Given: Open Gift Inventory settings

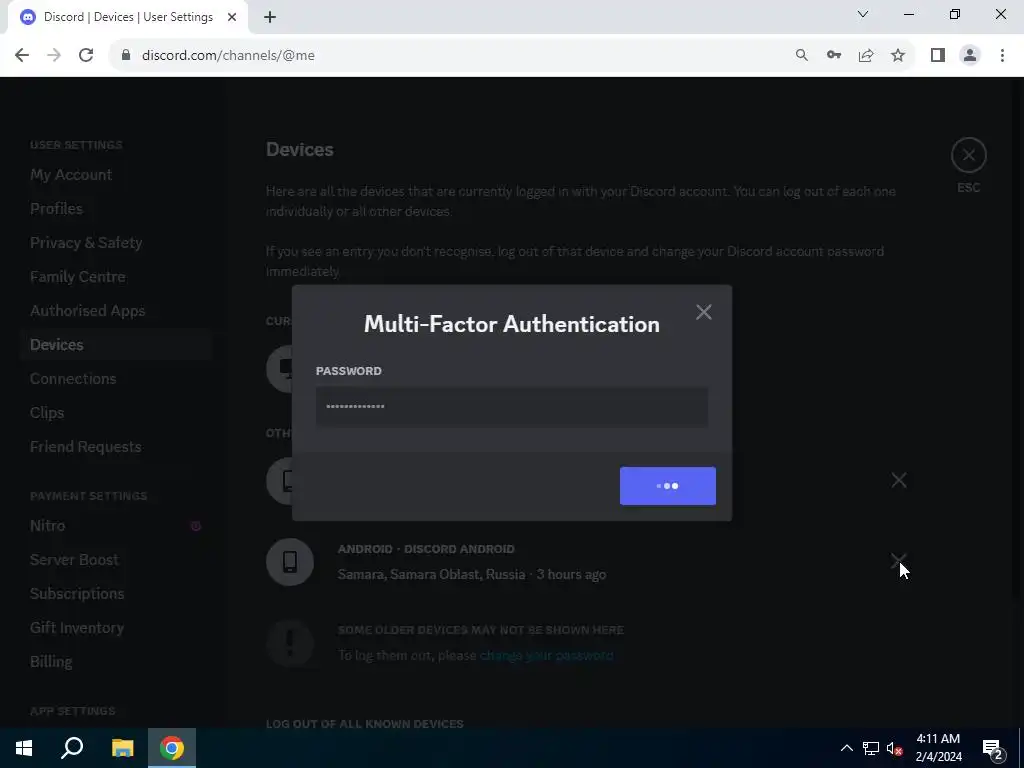Looking at the screenshot, I should 77,628.
